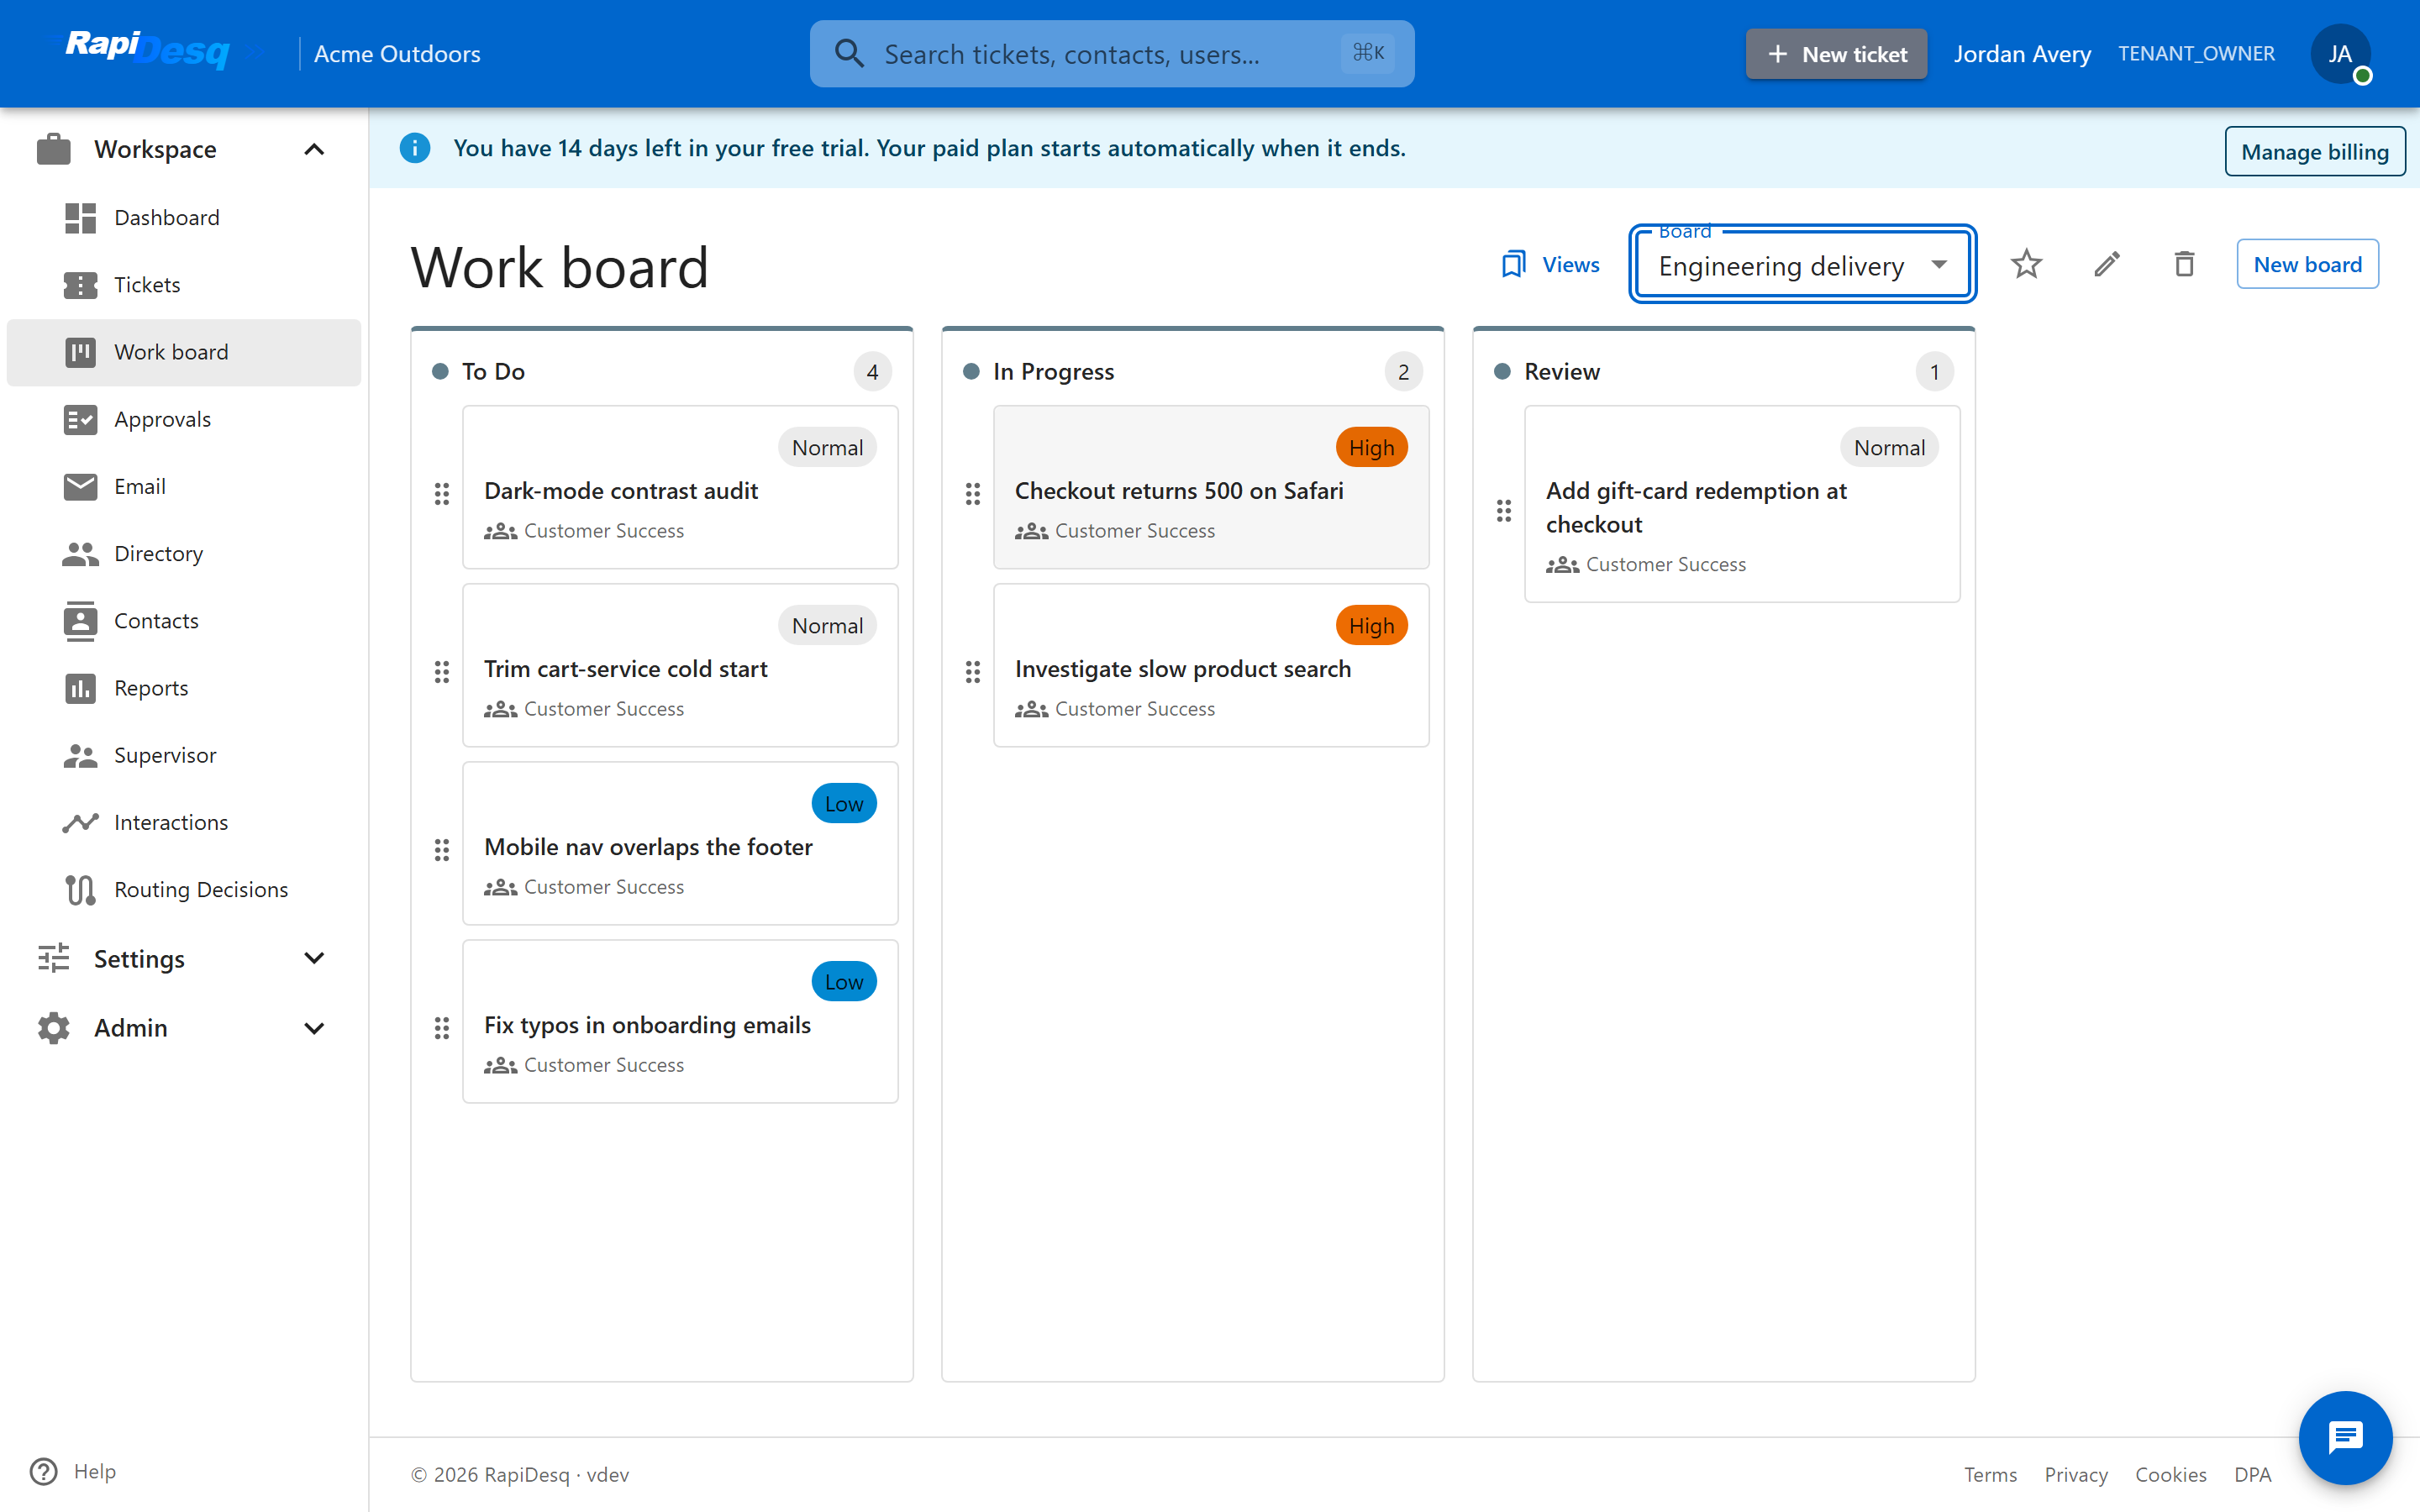This screenshot has width=2420, height=1512.
Task: Delete board using the trash icon
Action: (2184, 264)
